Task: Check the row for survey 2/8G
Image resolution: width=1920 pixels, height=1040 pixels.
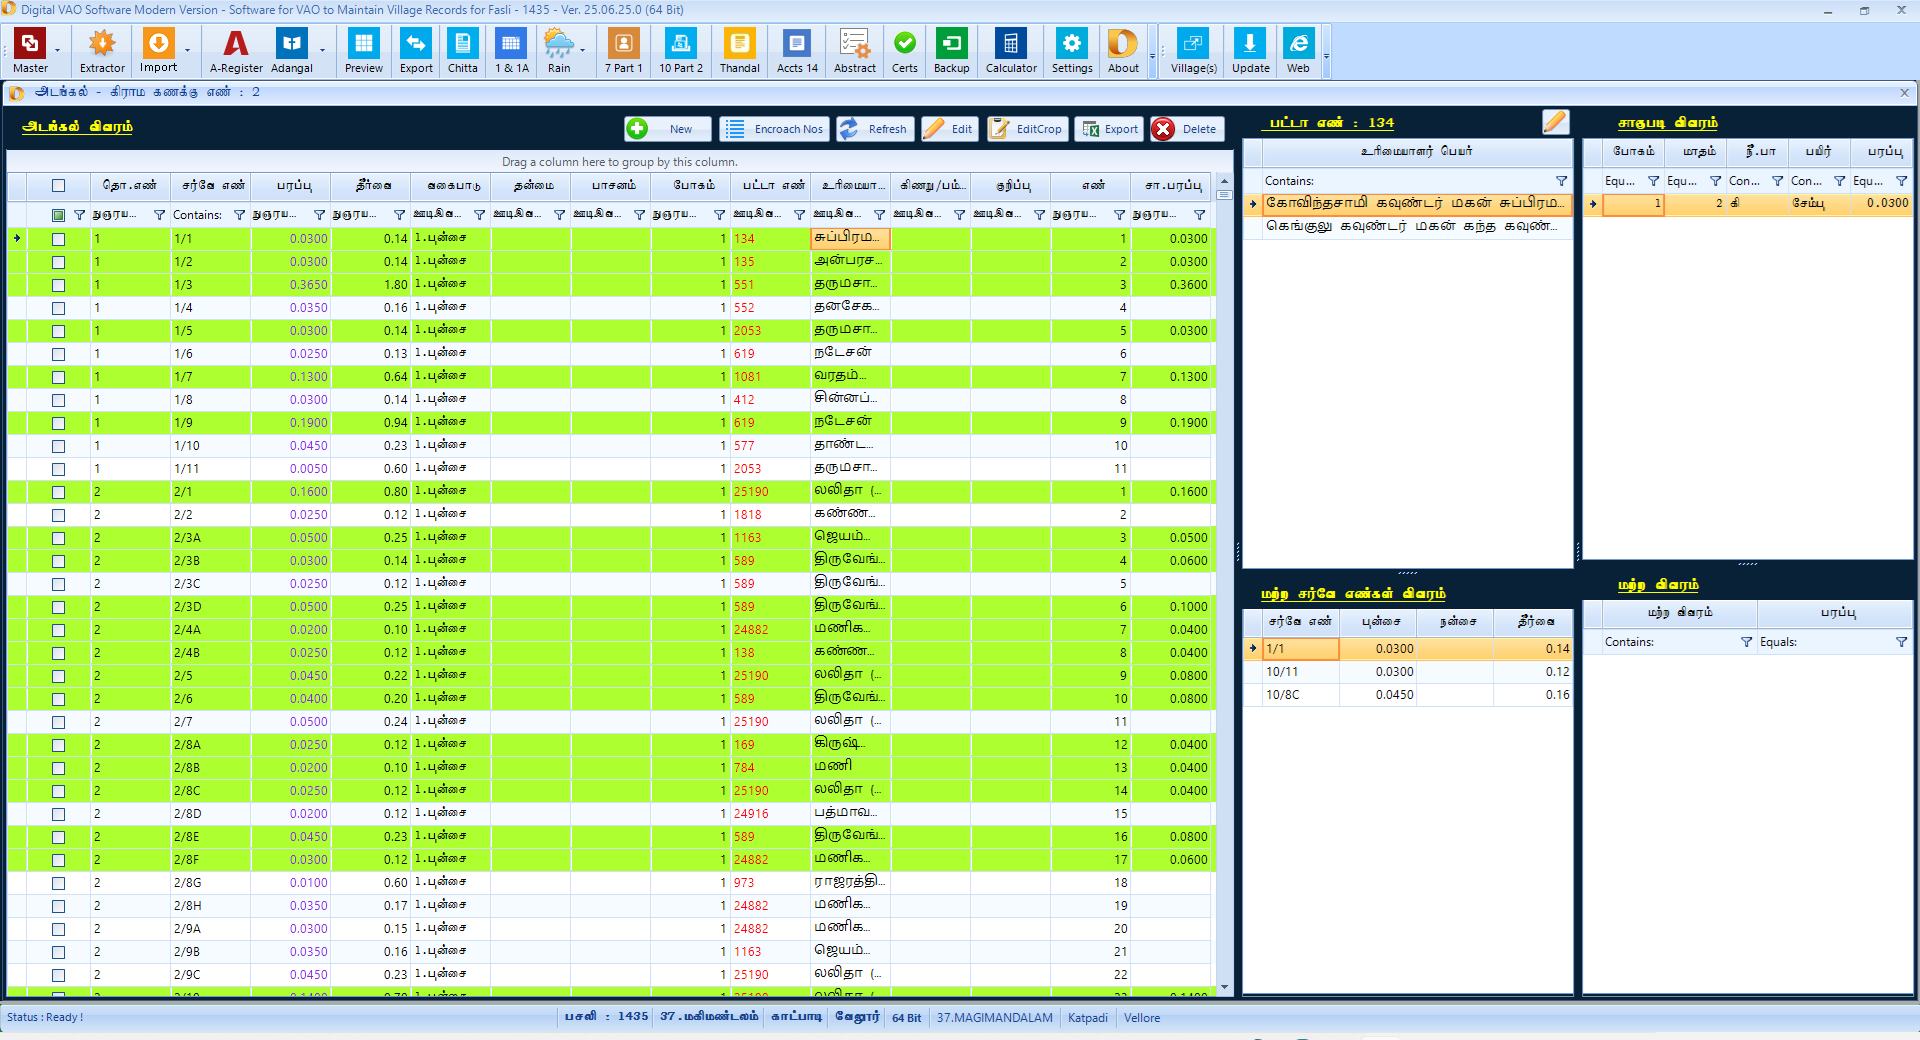Action: tap(58, 883)
